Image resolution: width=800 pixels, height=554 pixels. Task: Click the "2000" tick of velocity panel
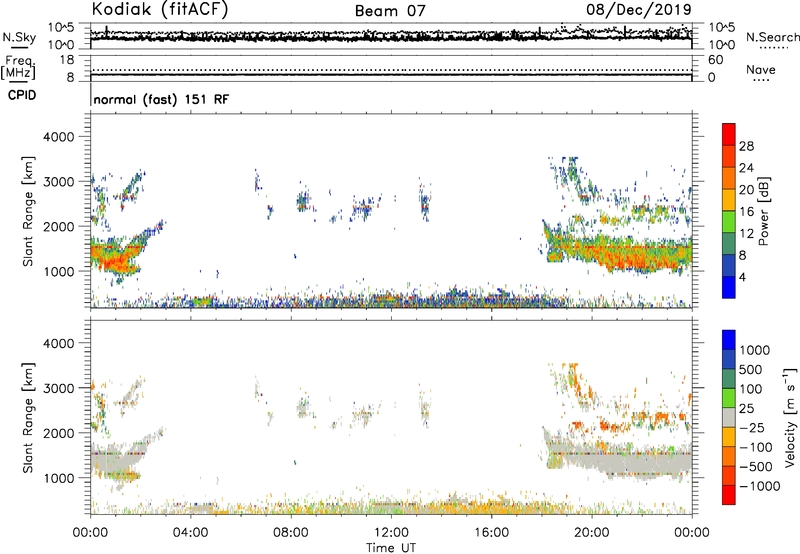coord(58,433)
